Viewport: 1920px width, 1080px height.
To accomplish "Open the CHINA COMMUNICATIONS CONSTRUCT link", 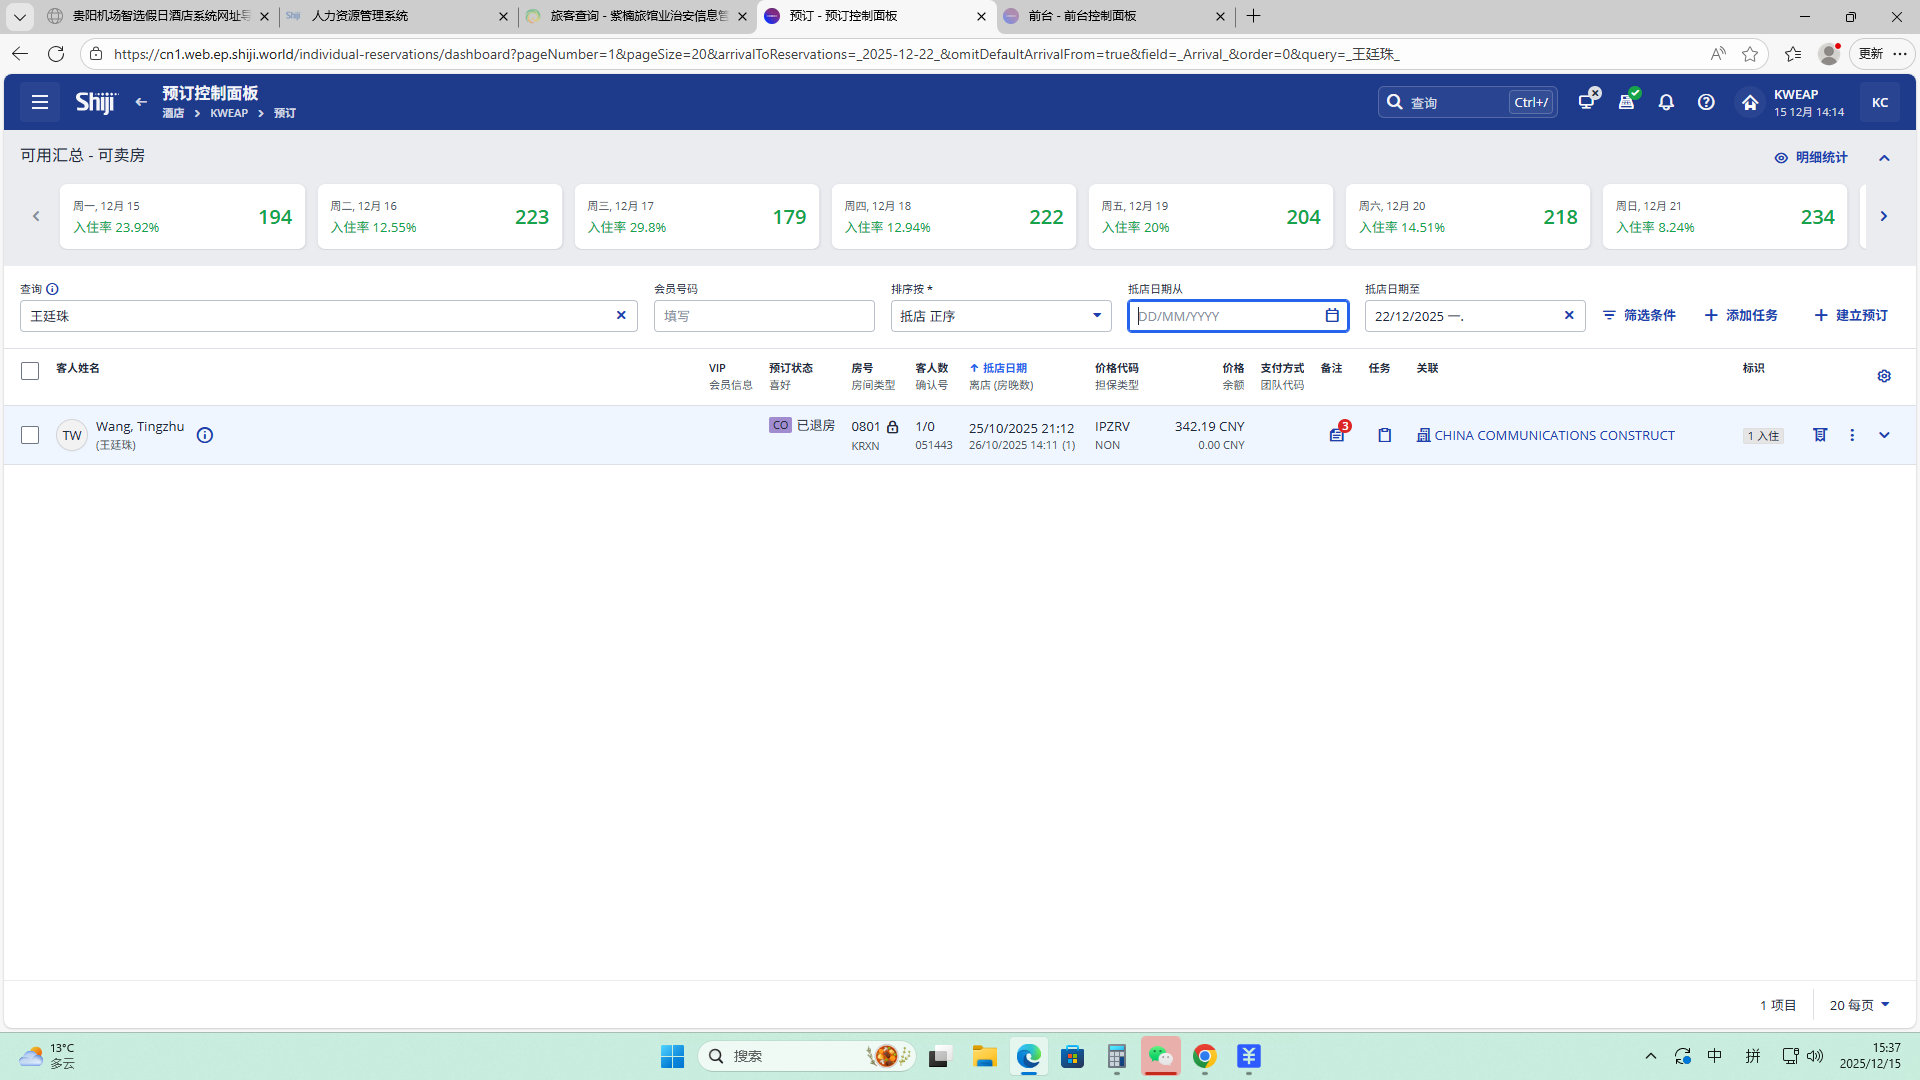I will click(x=1553, y=435).
